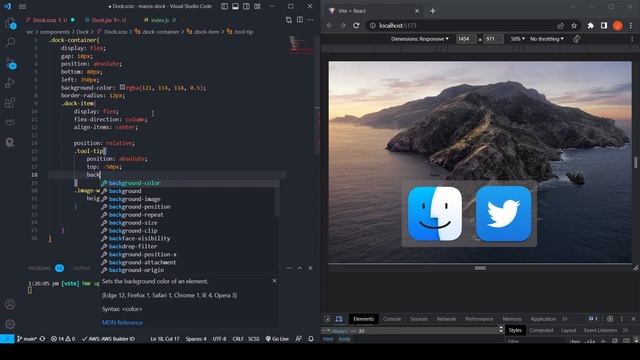This screenshot has height=360, width=640.
Task: Switch to the index.js editor tab
Action: coord(160,20)
